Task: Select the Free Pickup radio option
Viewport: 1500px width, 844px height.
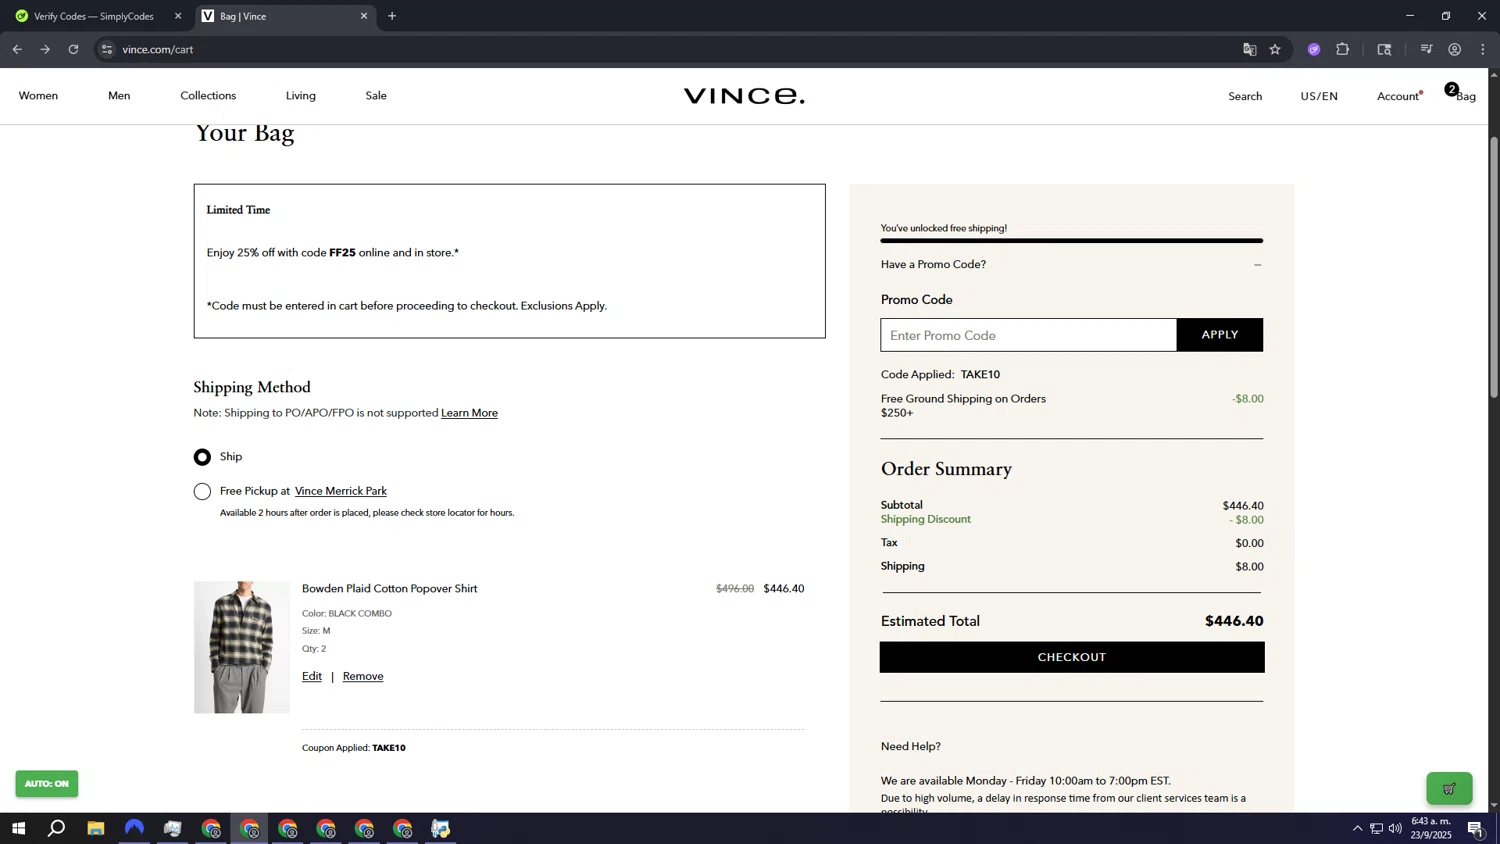Action: (x=202, y=491)
